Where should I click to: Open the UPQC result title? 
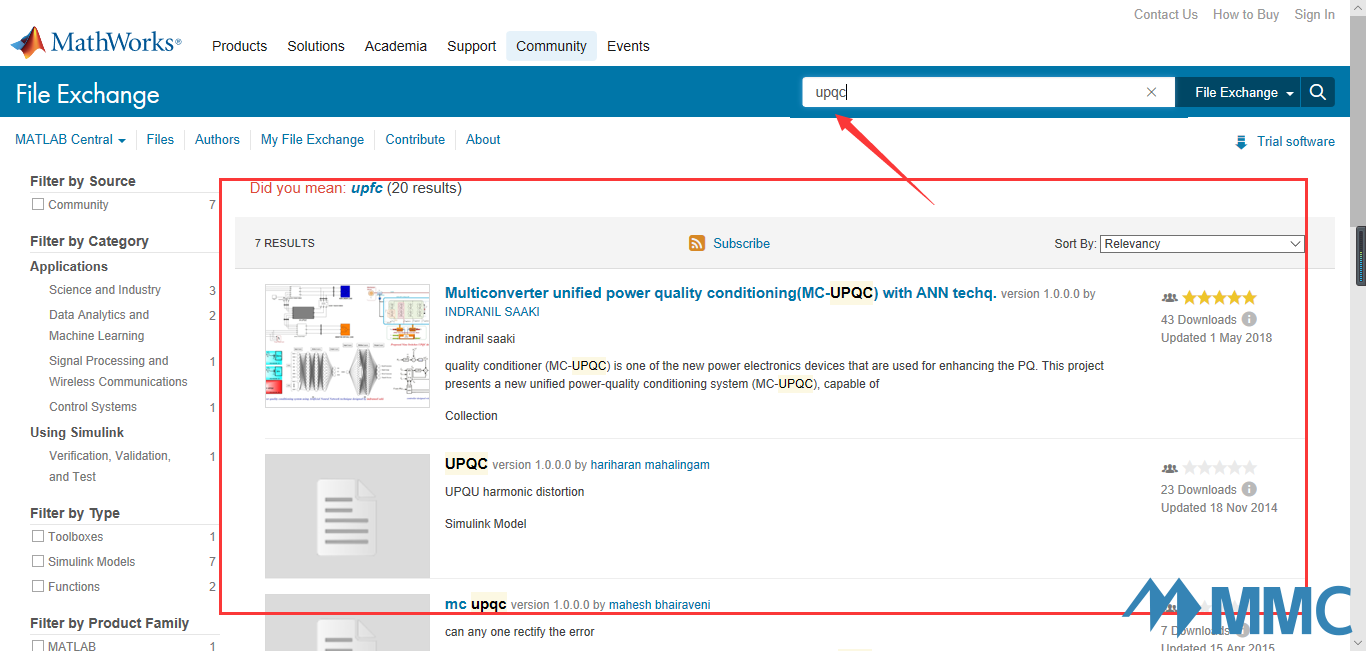[466, 464]
